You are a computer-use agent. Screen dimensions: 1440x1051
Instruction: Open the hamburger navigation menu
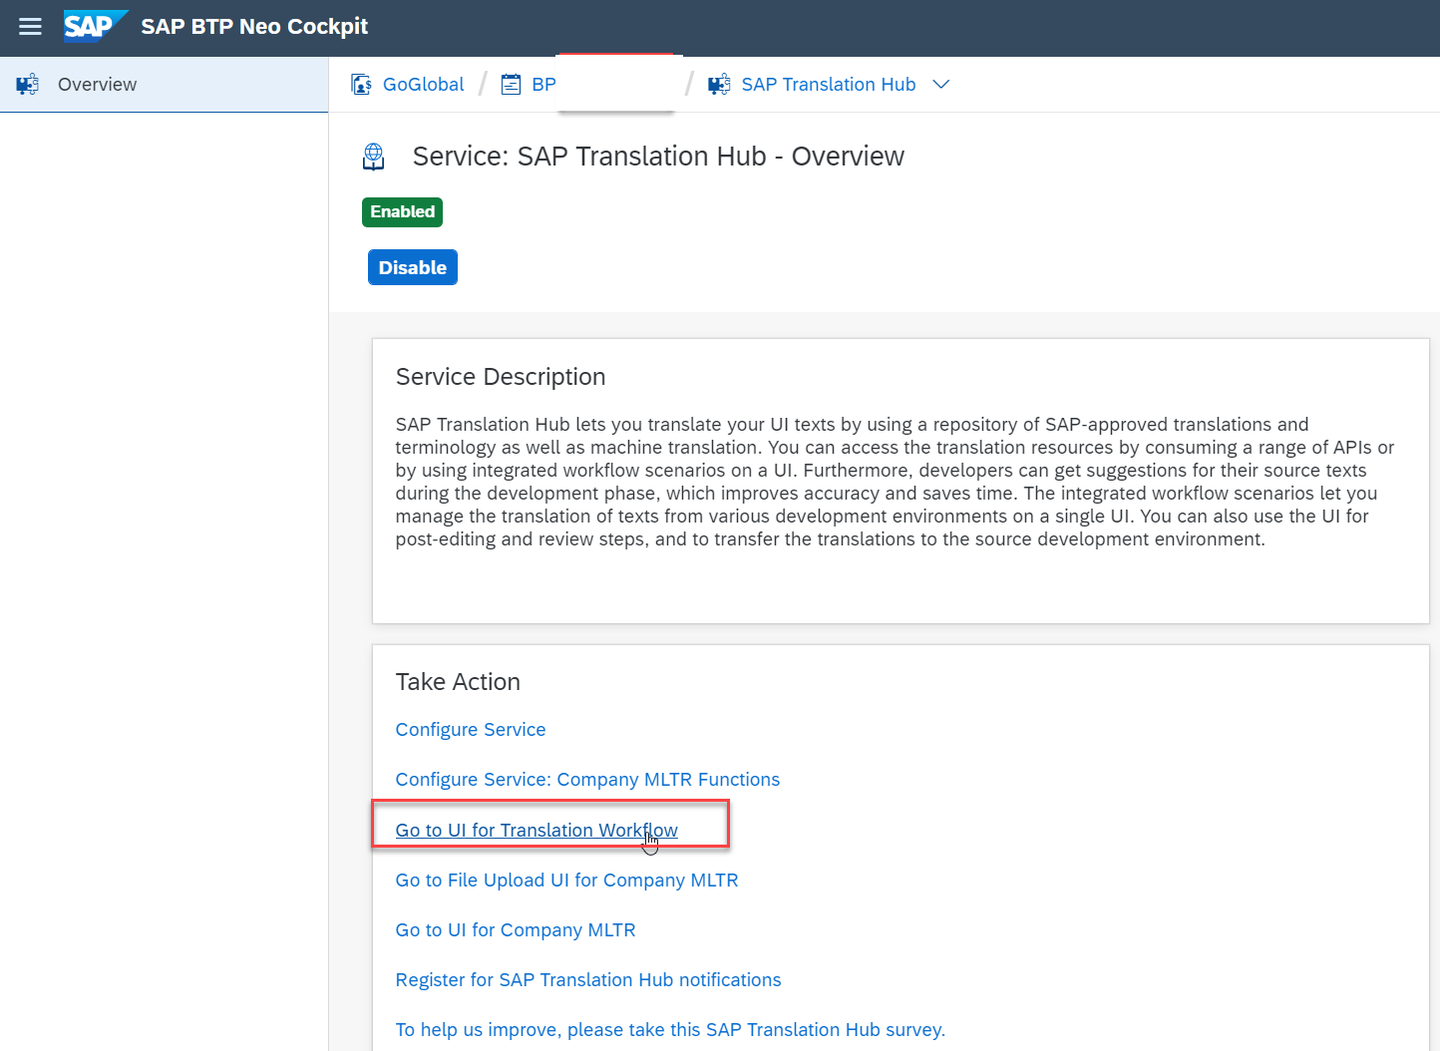click(x=31, y=27)
